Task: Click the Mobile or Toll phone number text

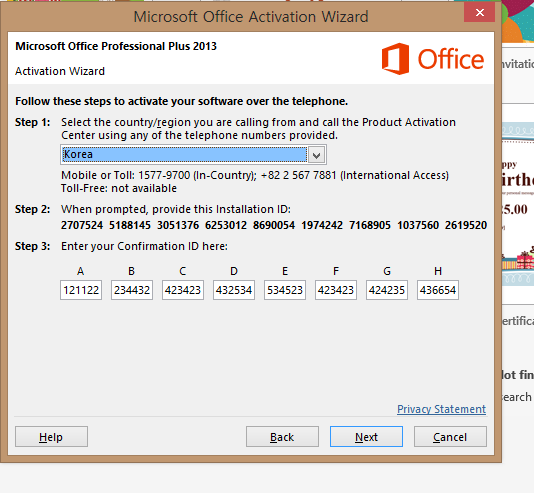Action: coord(255,175)
